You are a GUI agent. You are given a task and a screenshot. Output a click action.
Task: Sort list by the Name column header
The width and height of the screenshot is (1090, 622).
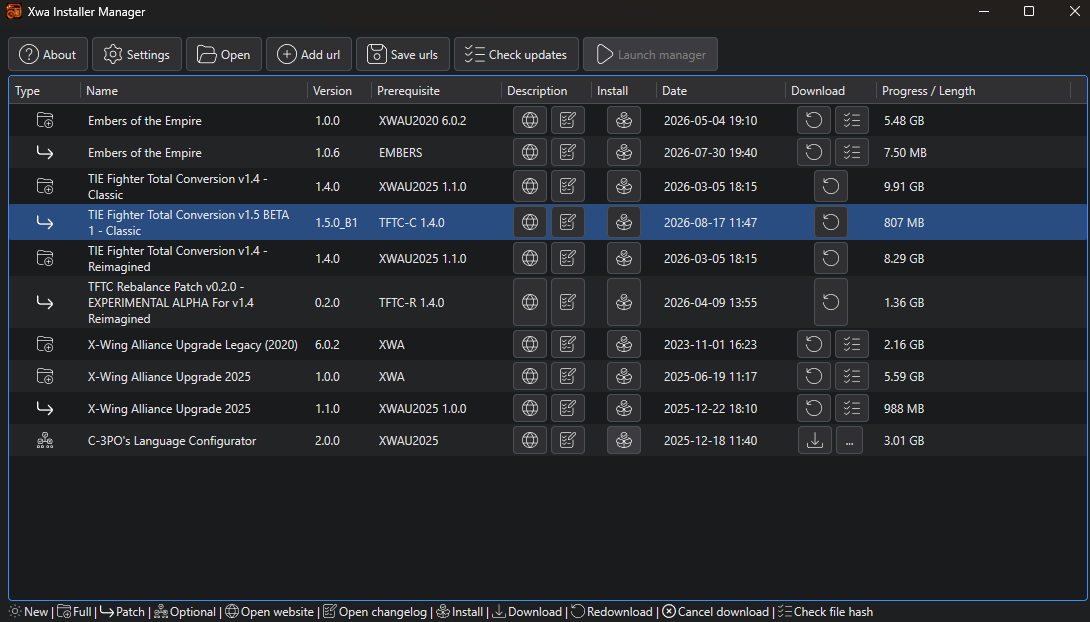pos(194,91)
